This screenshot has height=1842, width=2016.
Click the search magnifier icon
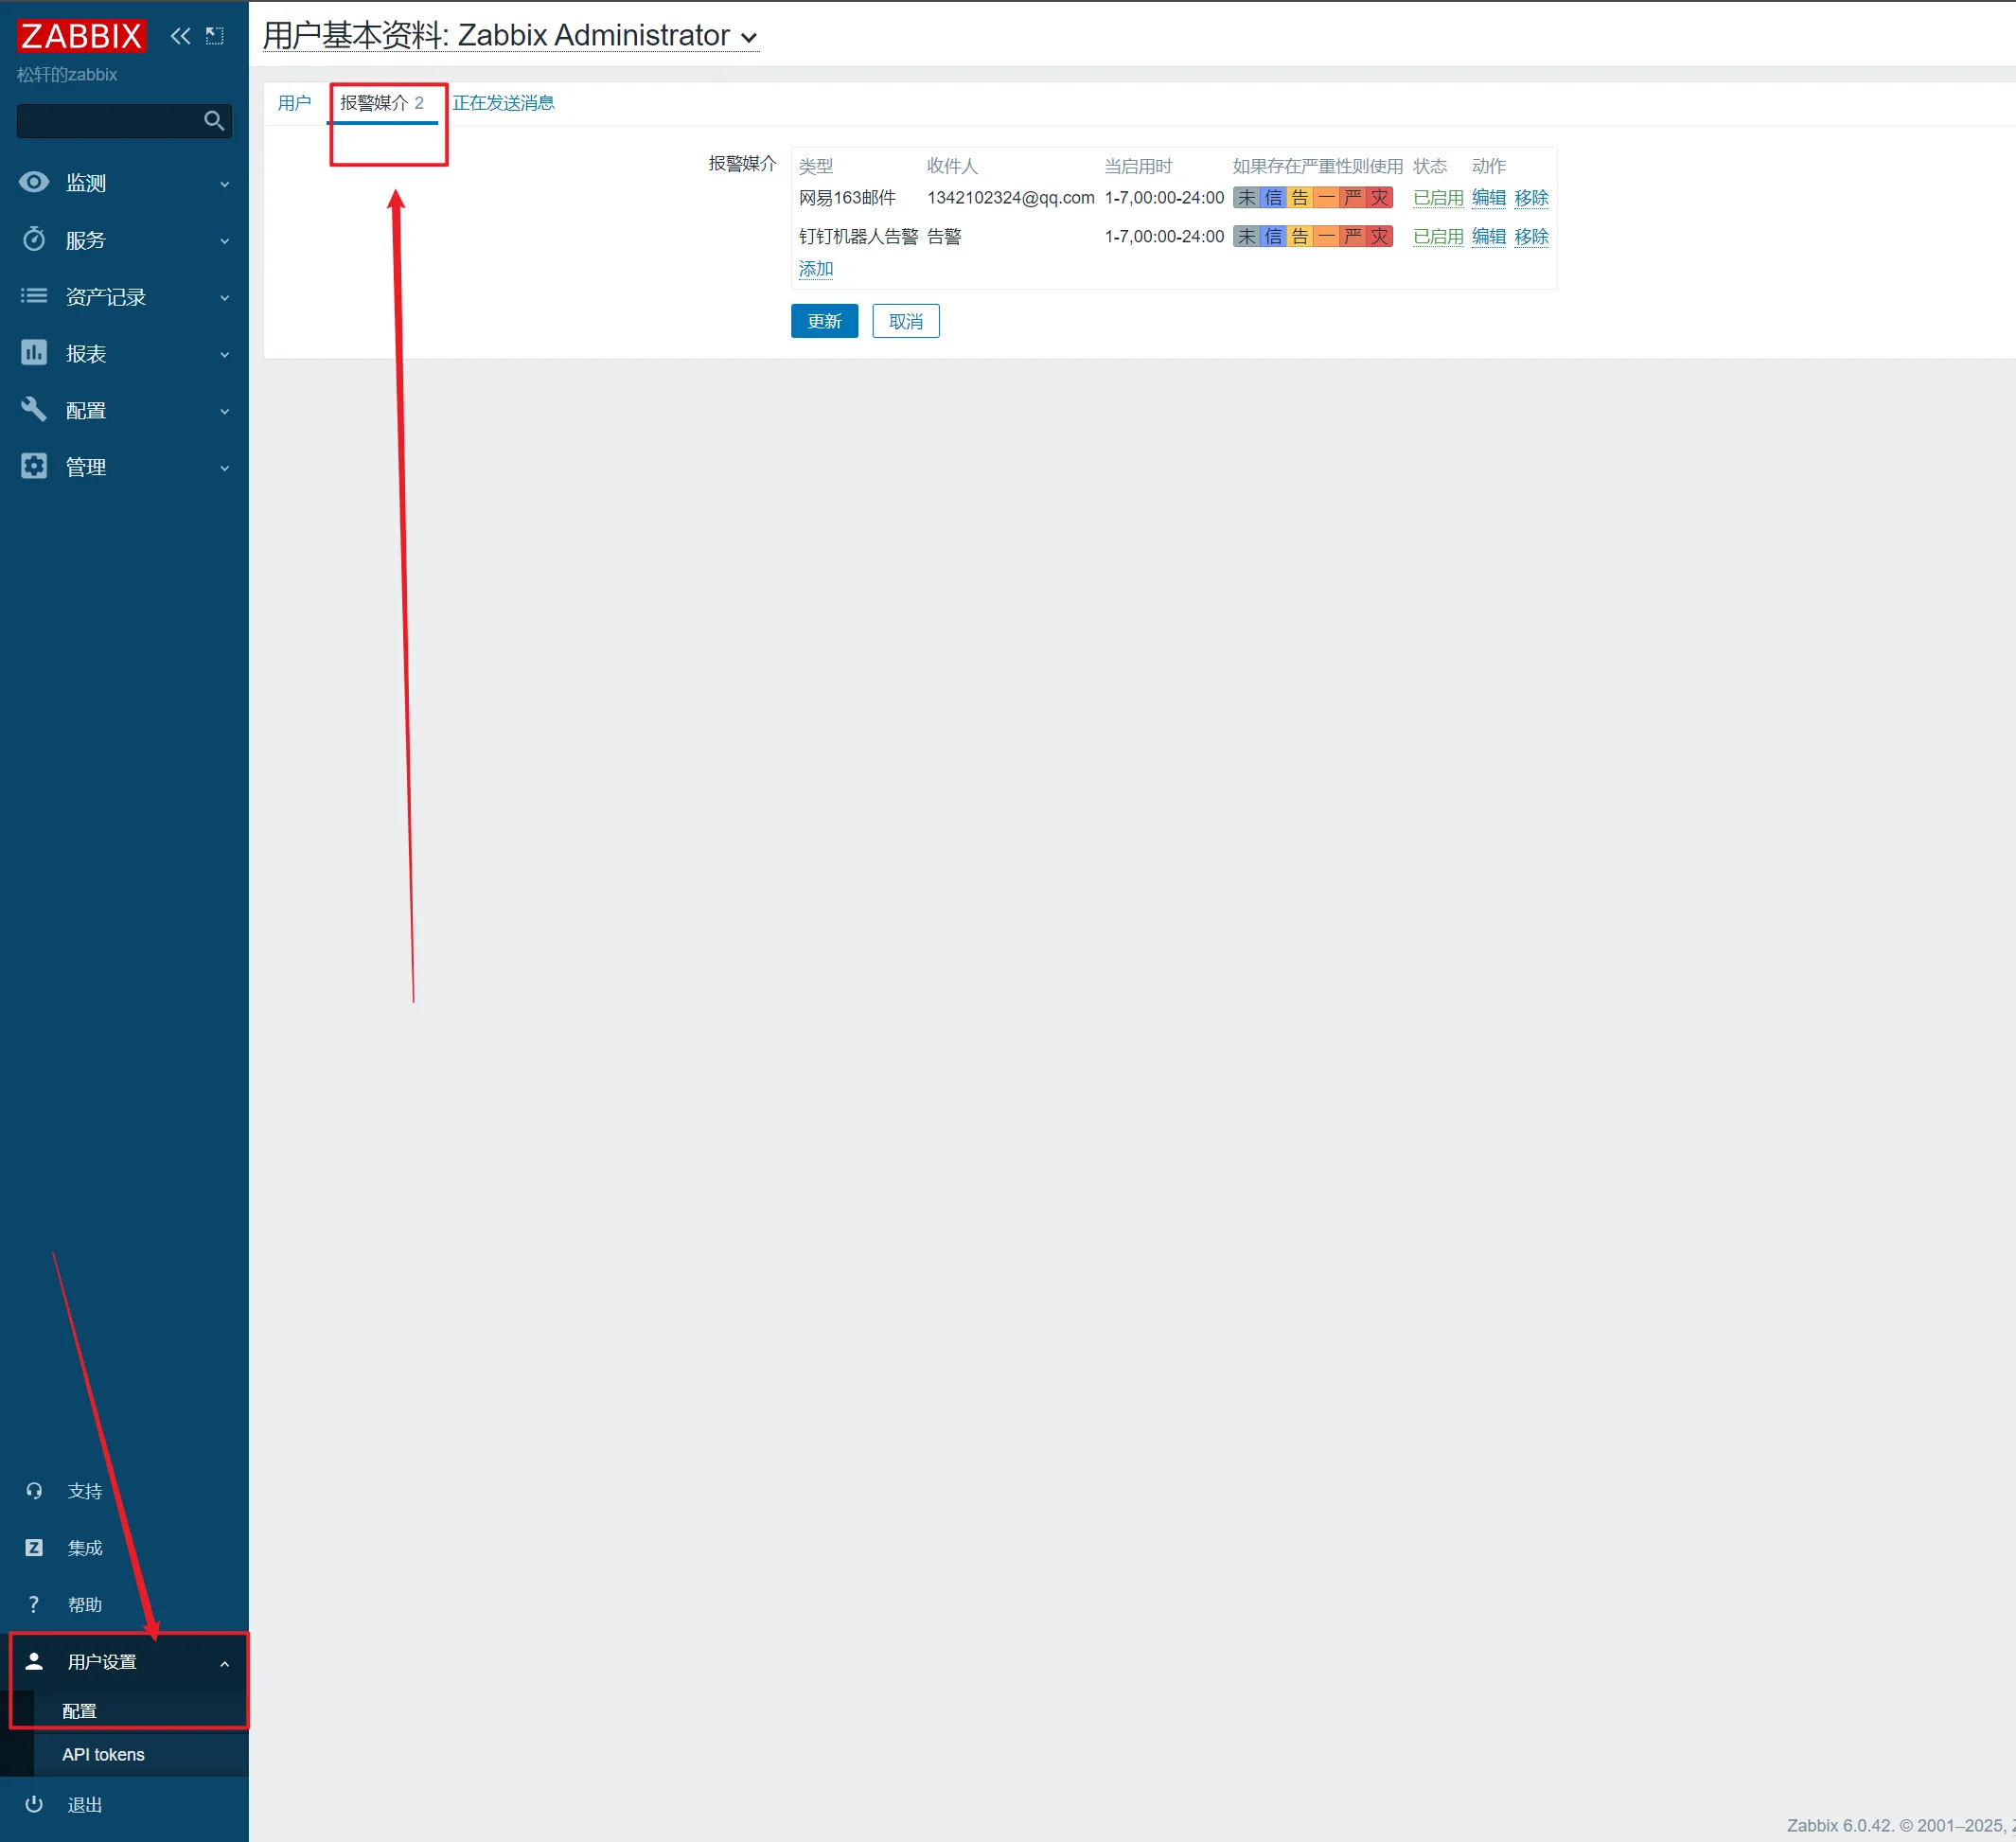pyautogui.click(x=213, y=121)
